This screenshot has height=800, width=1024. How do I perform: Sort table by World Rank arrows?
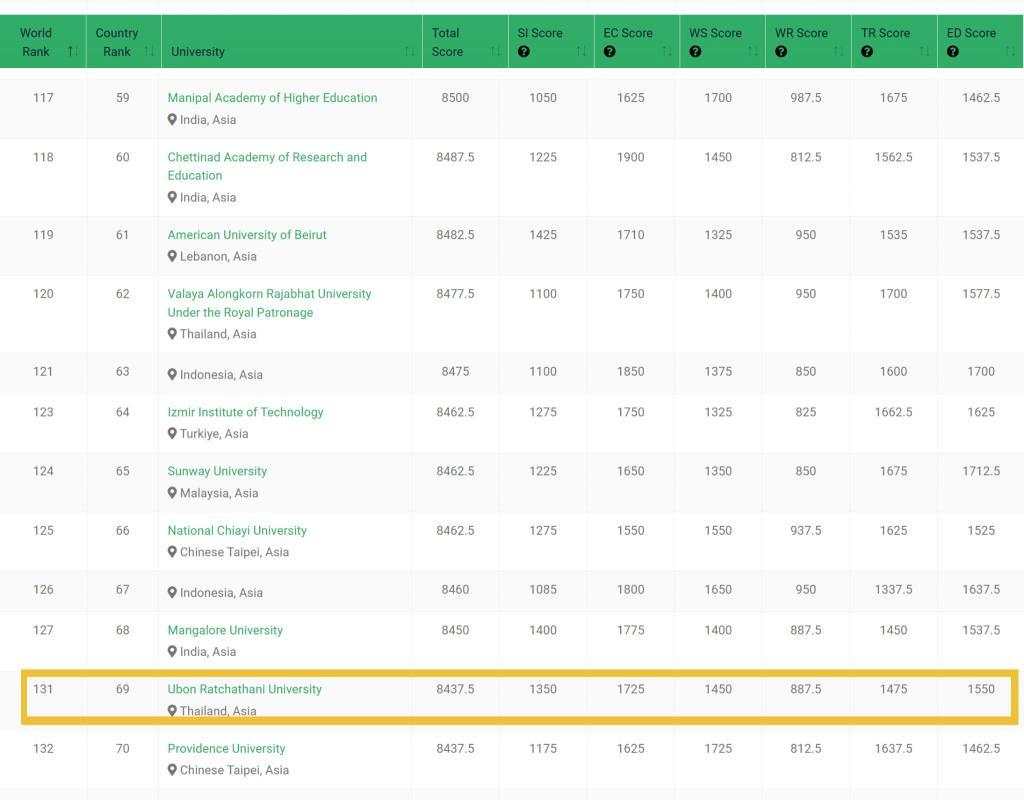(x=72, y=52)
